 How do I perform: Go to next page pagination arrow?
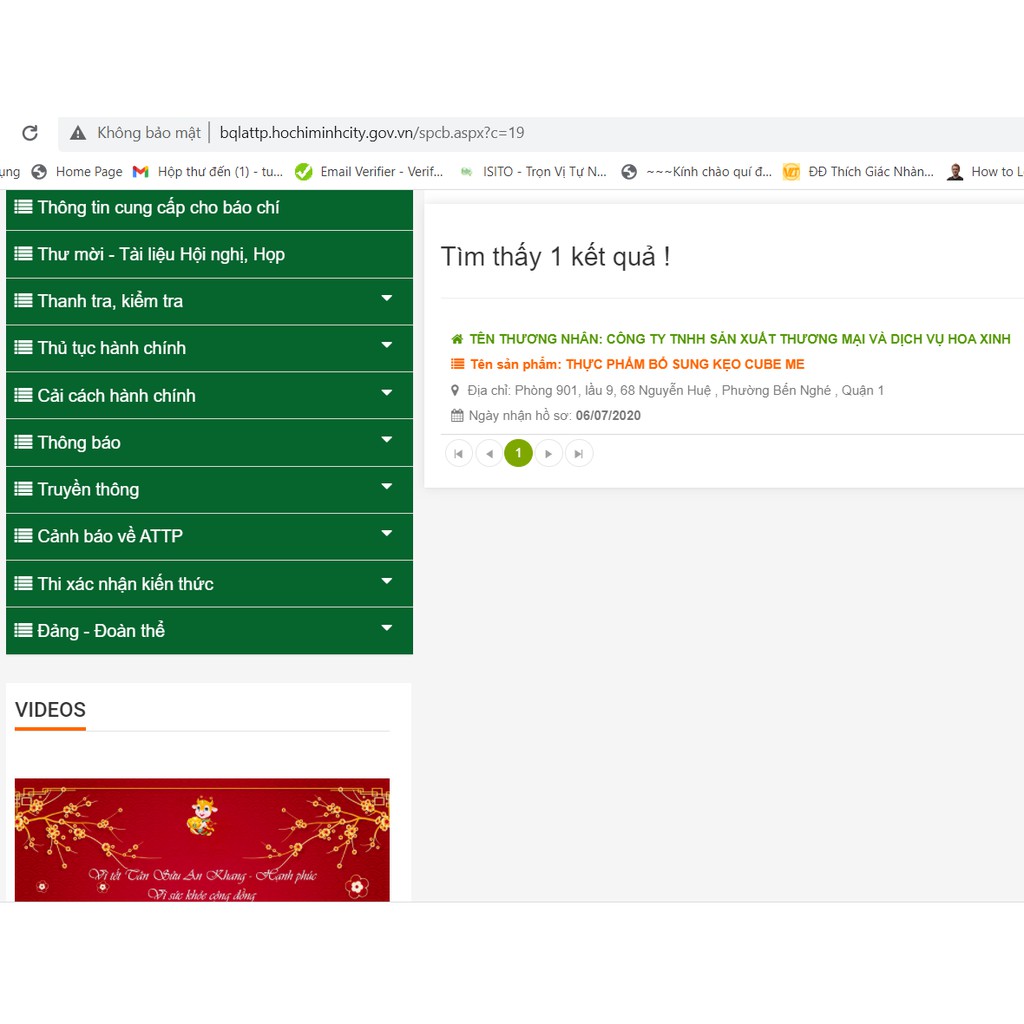[548, 454]
